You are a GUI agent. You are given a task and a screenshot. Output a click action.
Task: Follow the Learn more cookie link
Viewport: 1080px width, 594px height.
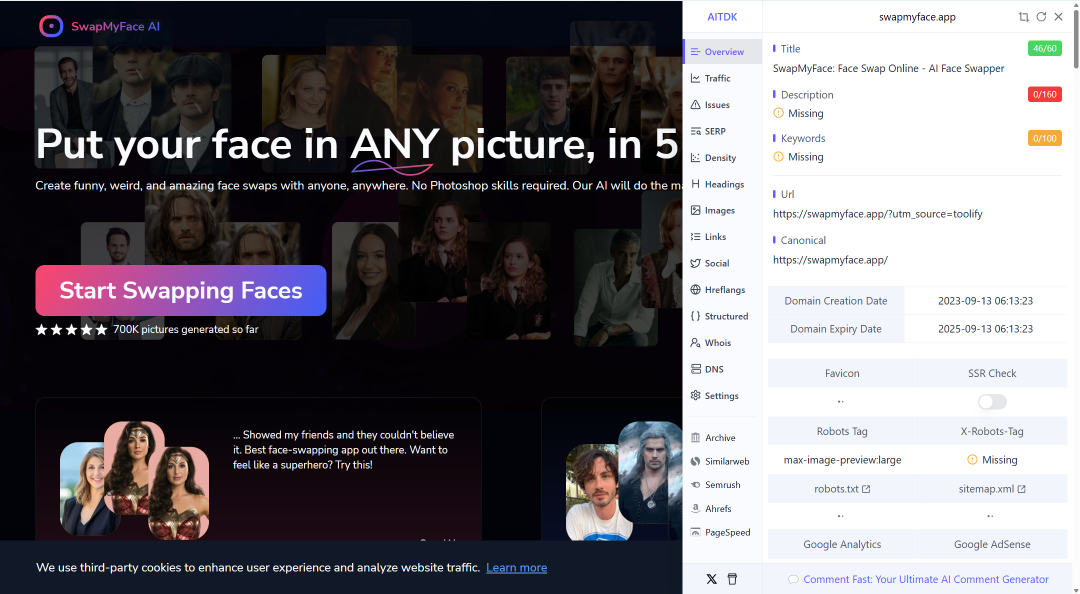click(x=517, y=568)
